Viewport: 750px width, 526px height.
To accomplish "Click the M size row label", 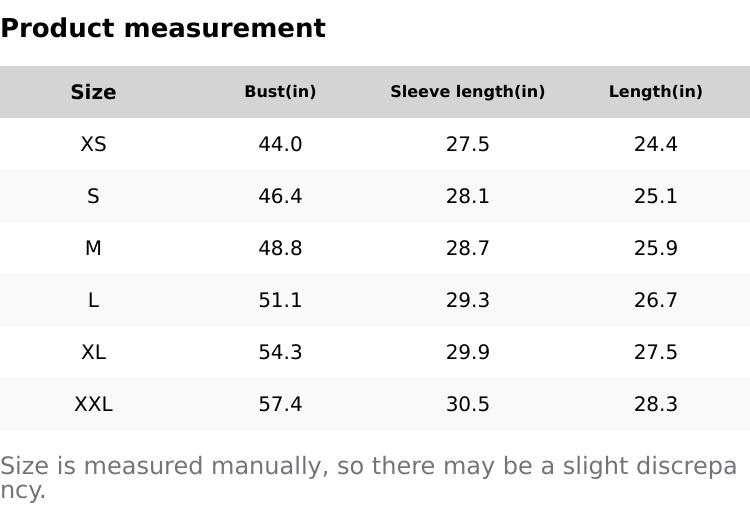I will pyautogui.click(x=93, y=248).
